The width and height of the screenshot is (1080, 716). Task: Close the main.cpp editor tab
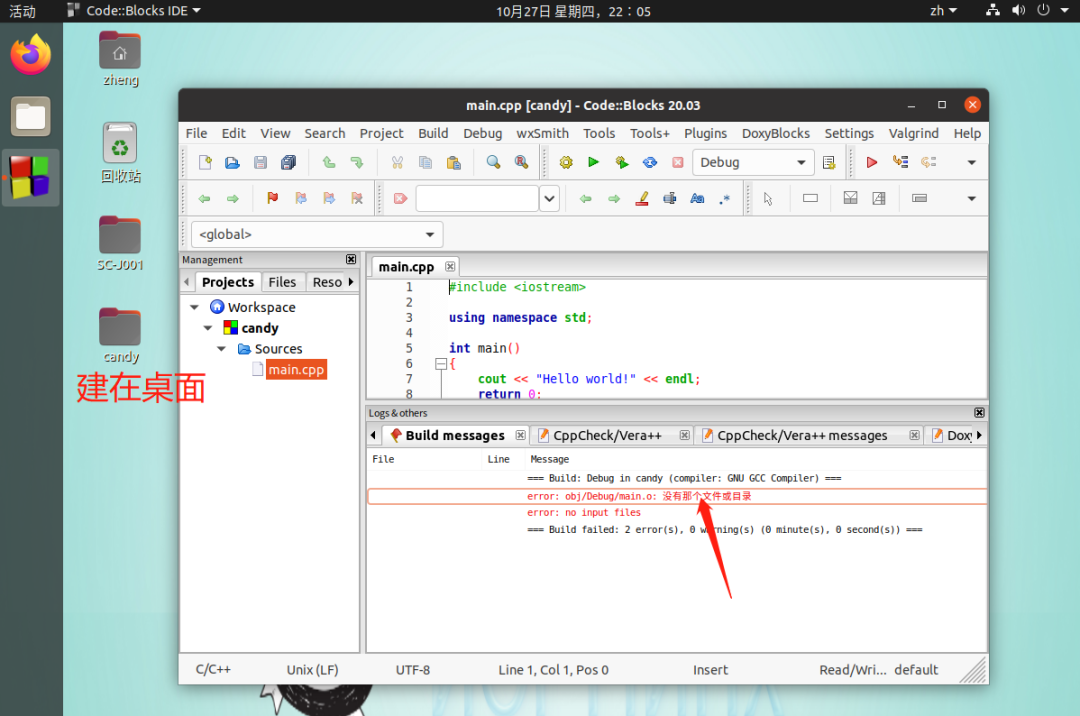(x=450, y=266)
